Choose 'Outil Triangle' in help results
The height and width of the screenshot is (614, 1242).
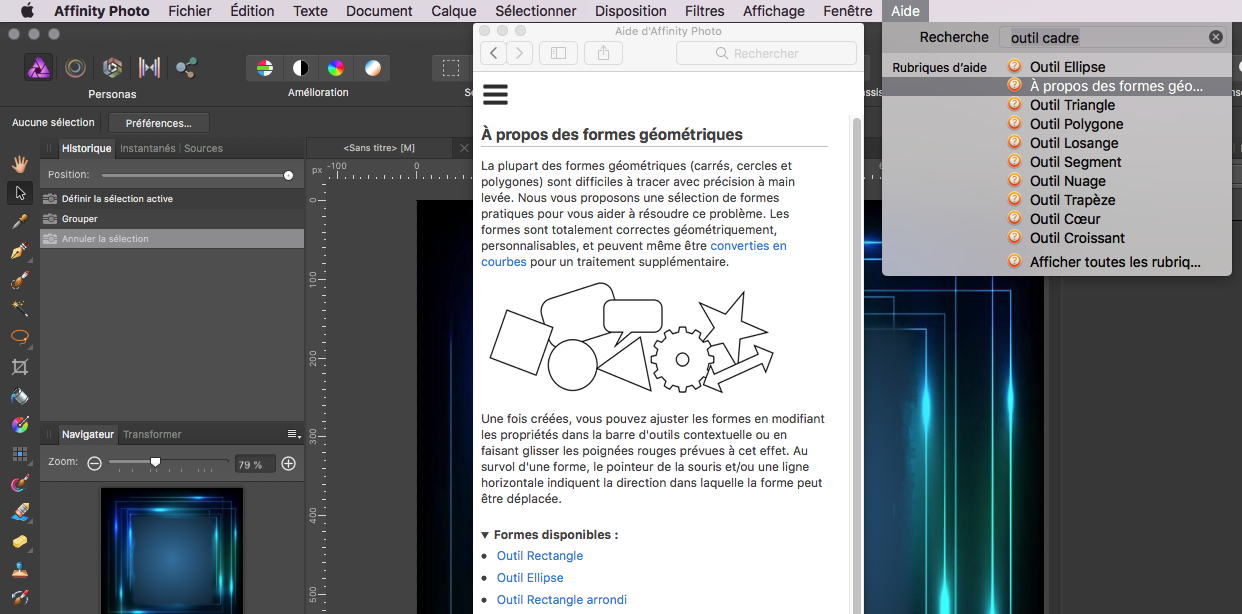click(1073, 105)
